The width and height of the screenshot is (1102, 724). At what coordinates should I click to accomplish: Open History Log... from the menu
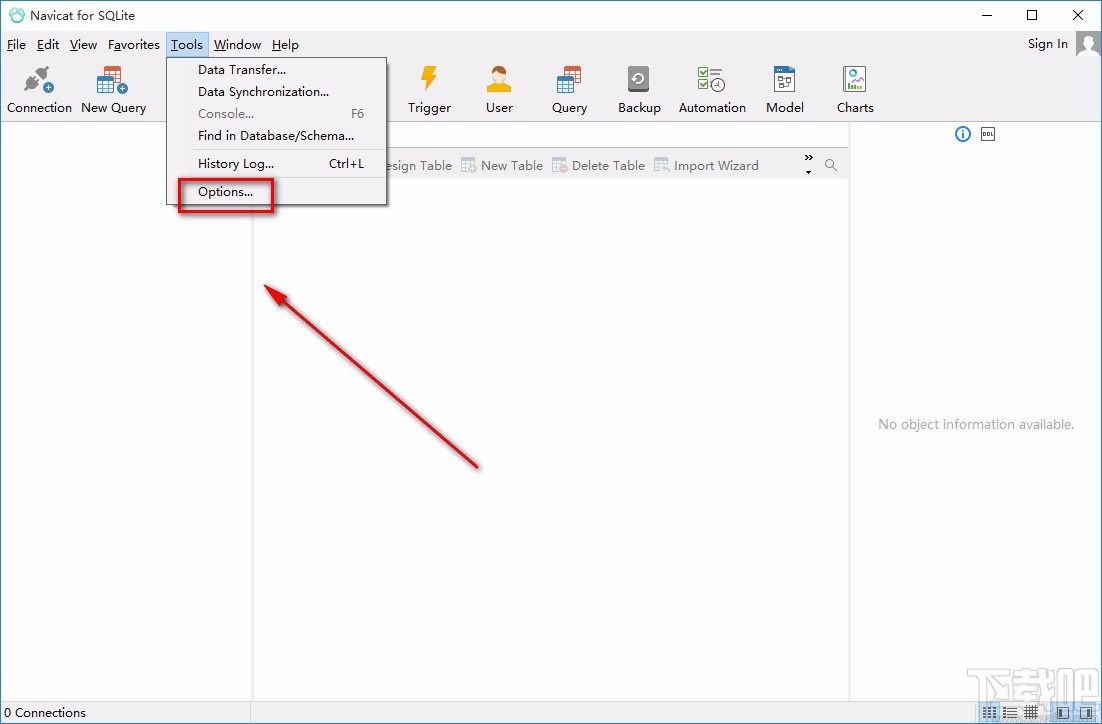tap(277, 164)
